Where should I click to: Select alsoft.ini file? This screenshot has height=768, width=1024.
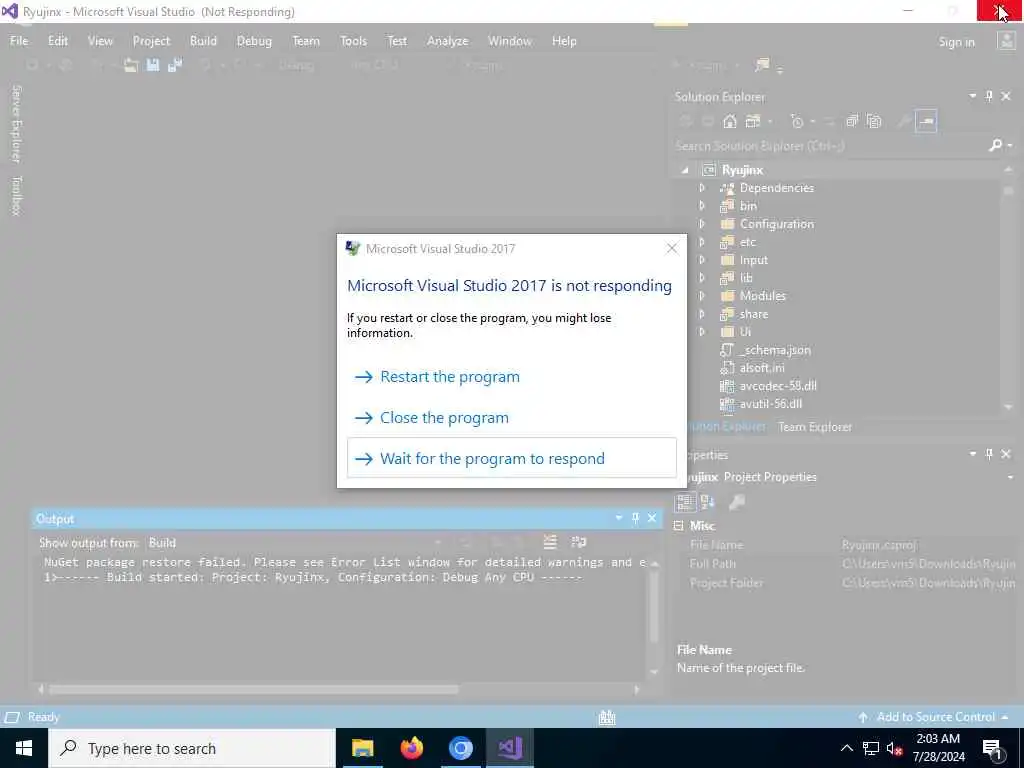(x=761, y=368)
